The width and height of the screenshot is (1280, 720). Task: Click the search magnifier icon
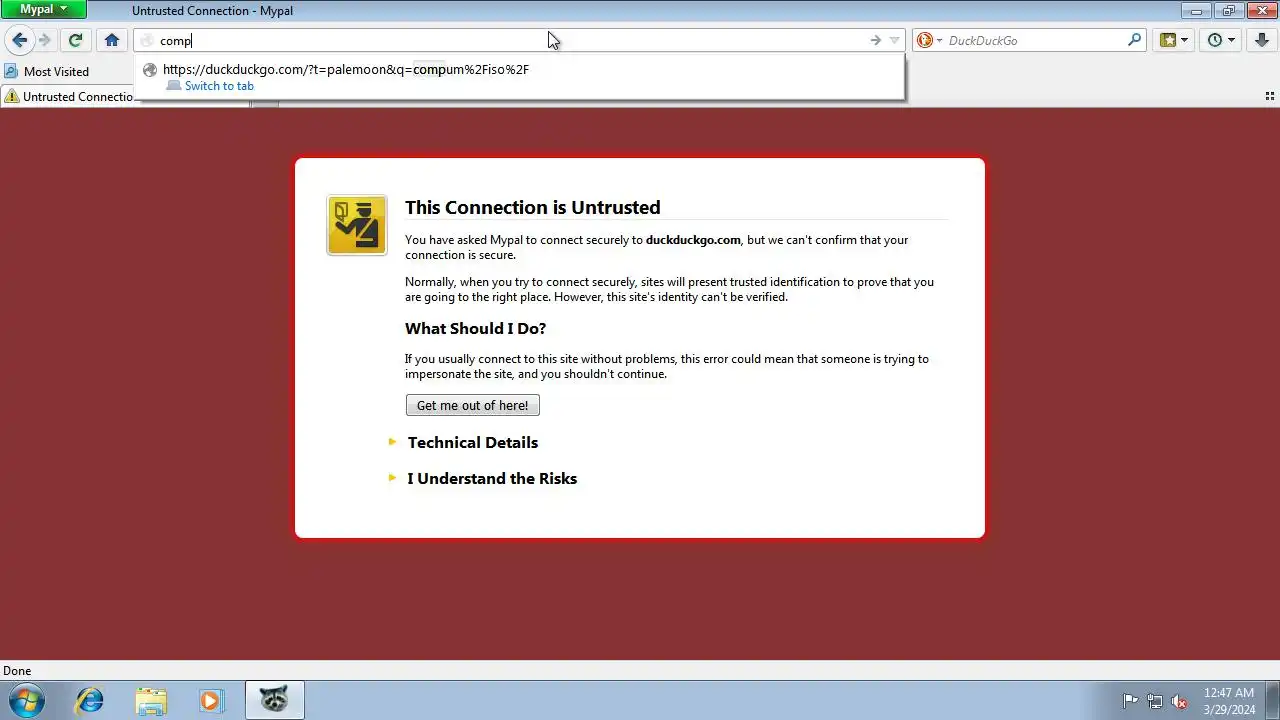coord(1134,40)
